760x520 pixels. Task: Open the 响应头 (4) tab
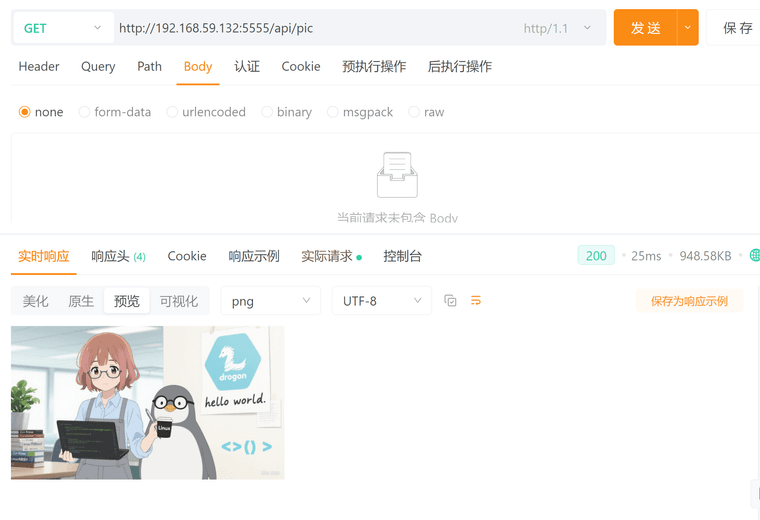118,256
